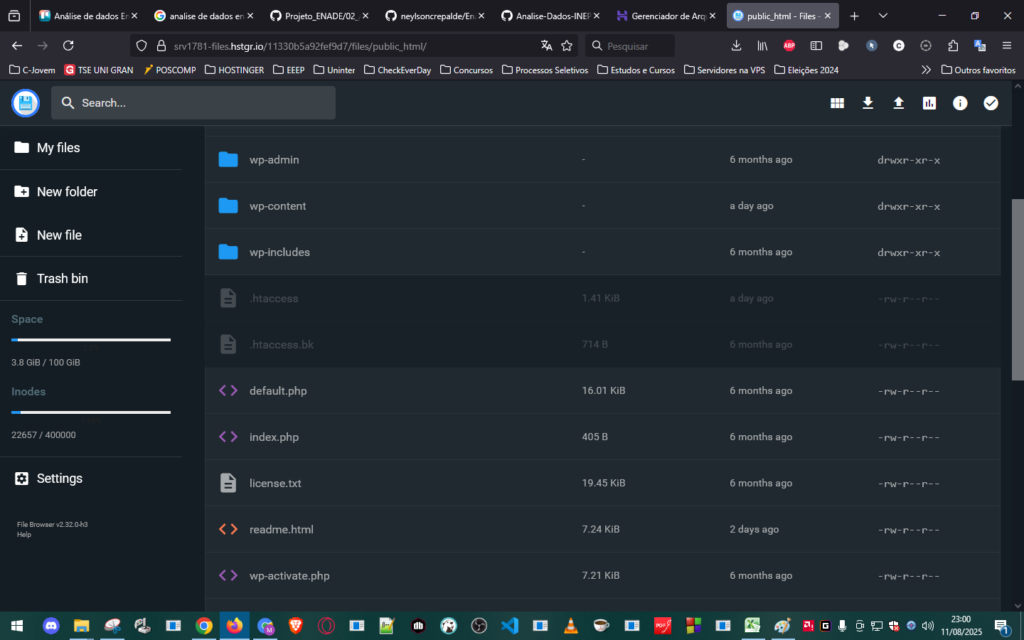This screenshot has width=1024, height=640.
Task: Click the upload icon in header
Action: tap(898, 103)
